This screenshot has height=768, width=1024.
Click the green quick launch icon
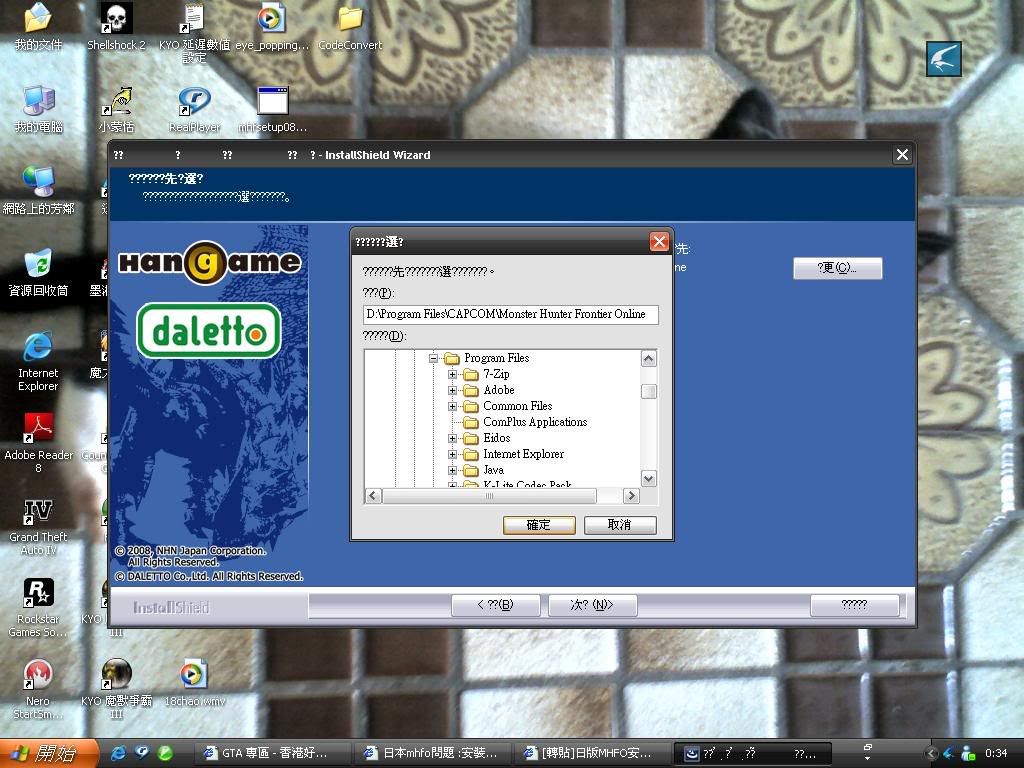165,753
